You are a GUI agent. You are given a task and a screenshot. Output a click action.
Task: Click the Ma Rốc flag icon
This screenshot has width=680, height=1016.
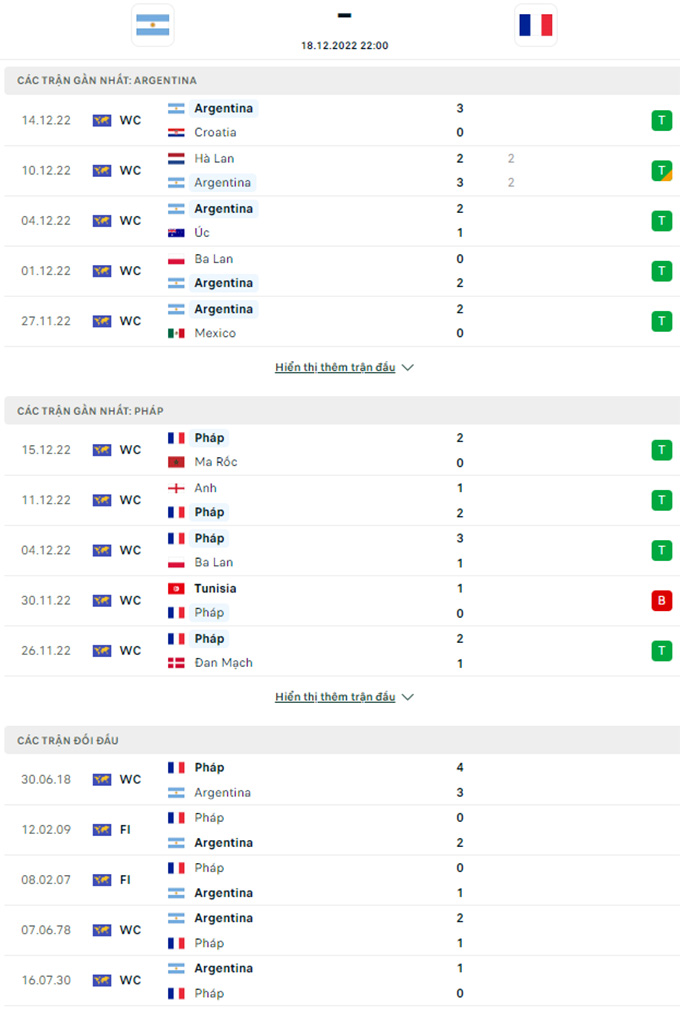point(176,462)
